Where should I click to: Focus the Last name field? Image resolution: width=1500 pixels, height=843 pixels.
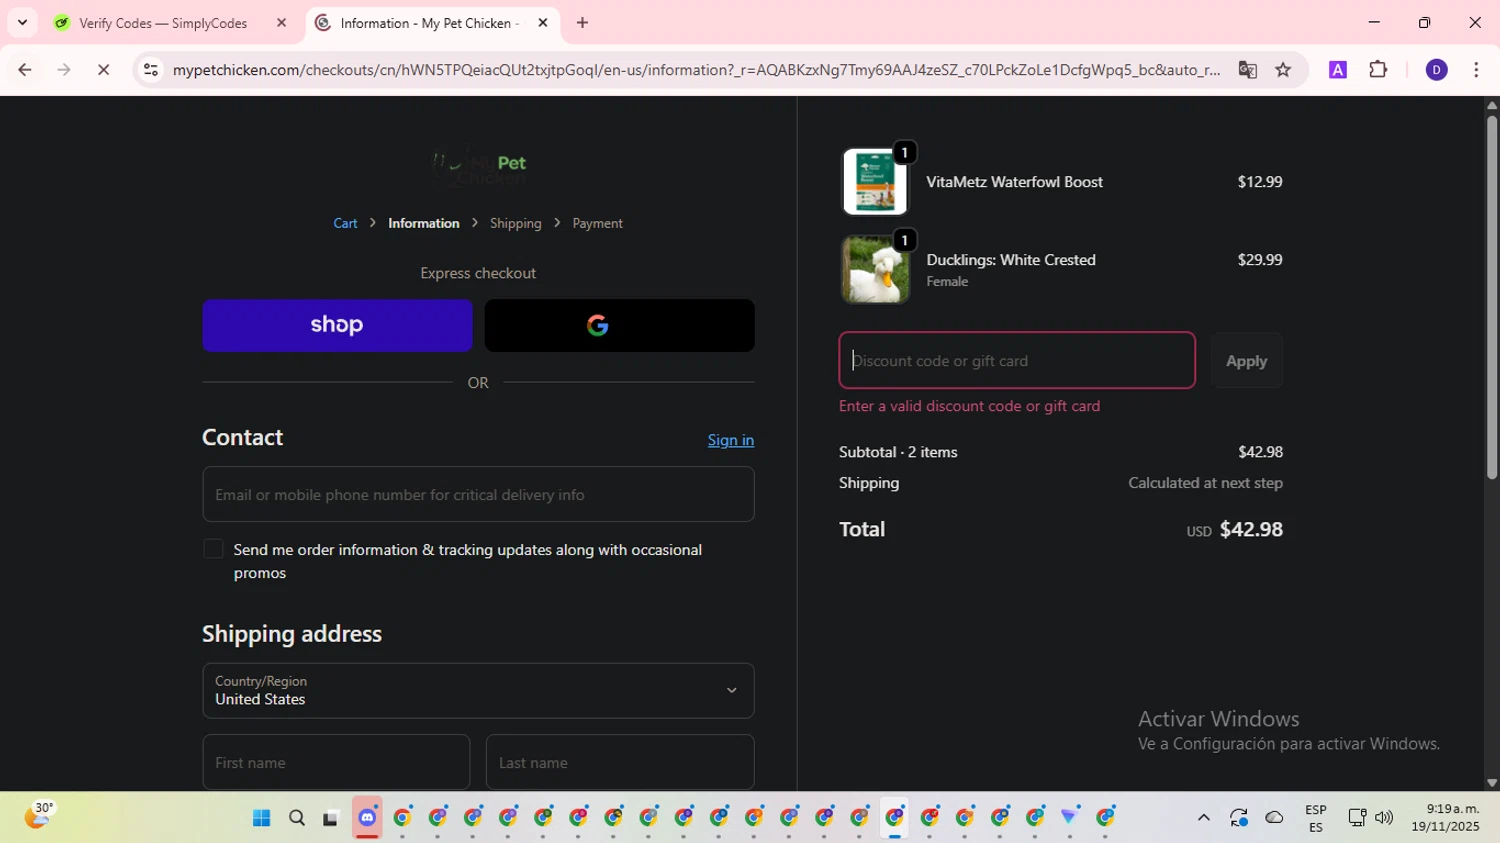point(620,762)
